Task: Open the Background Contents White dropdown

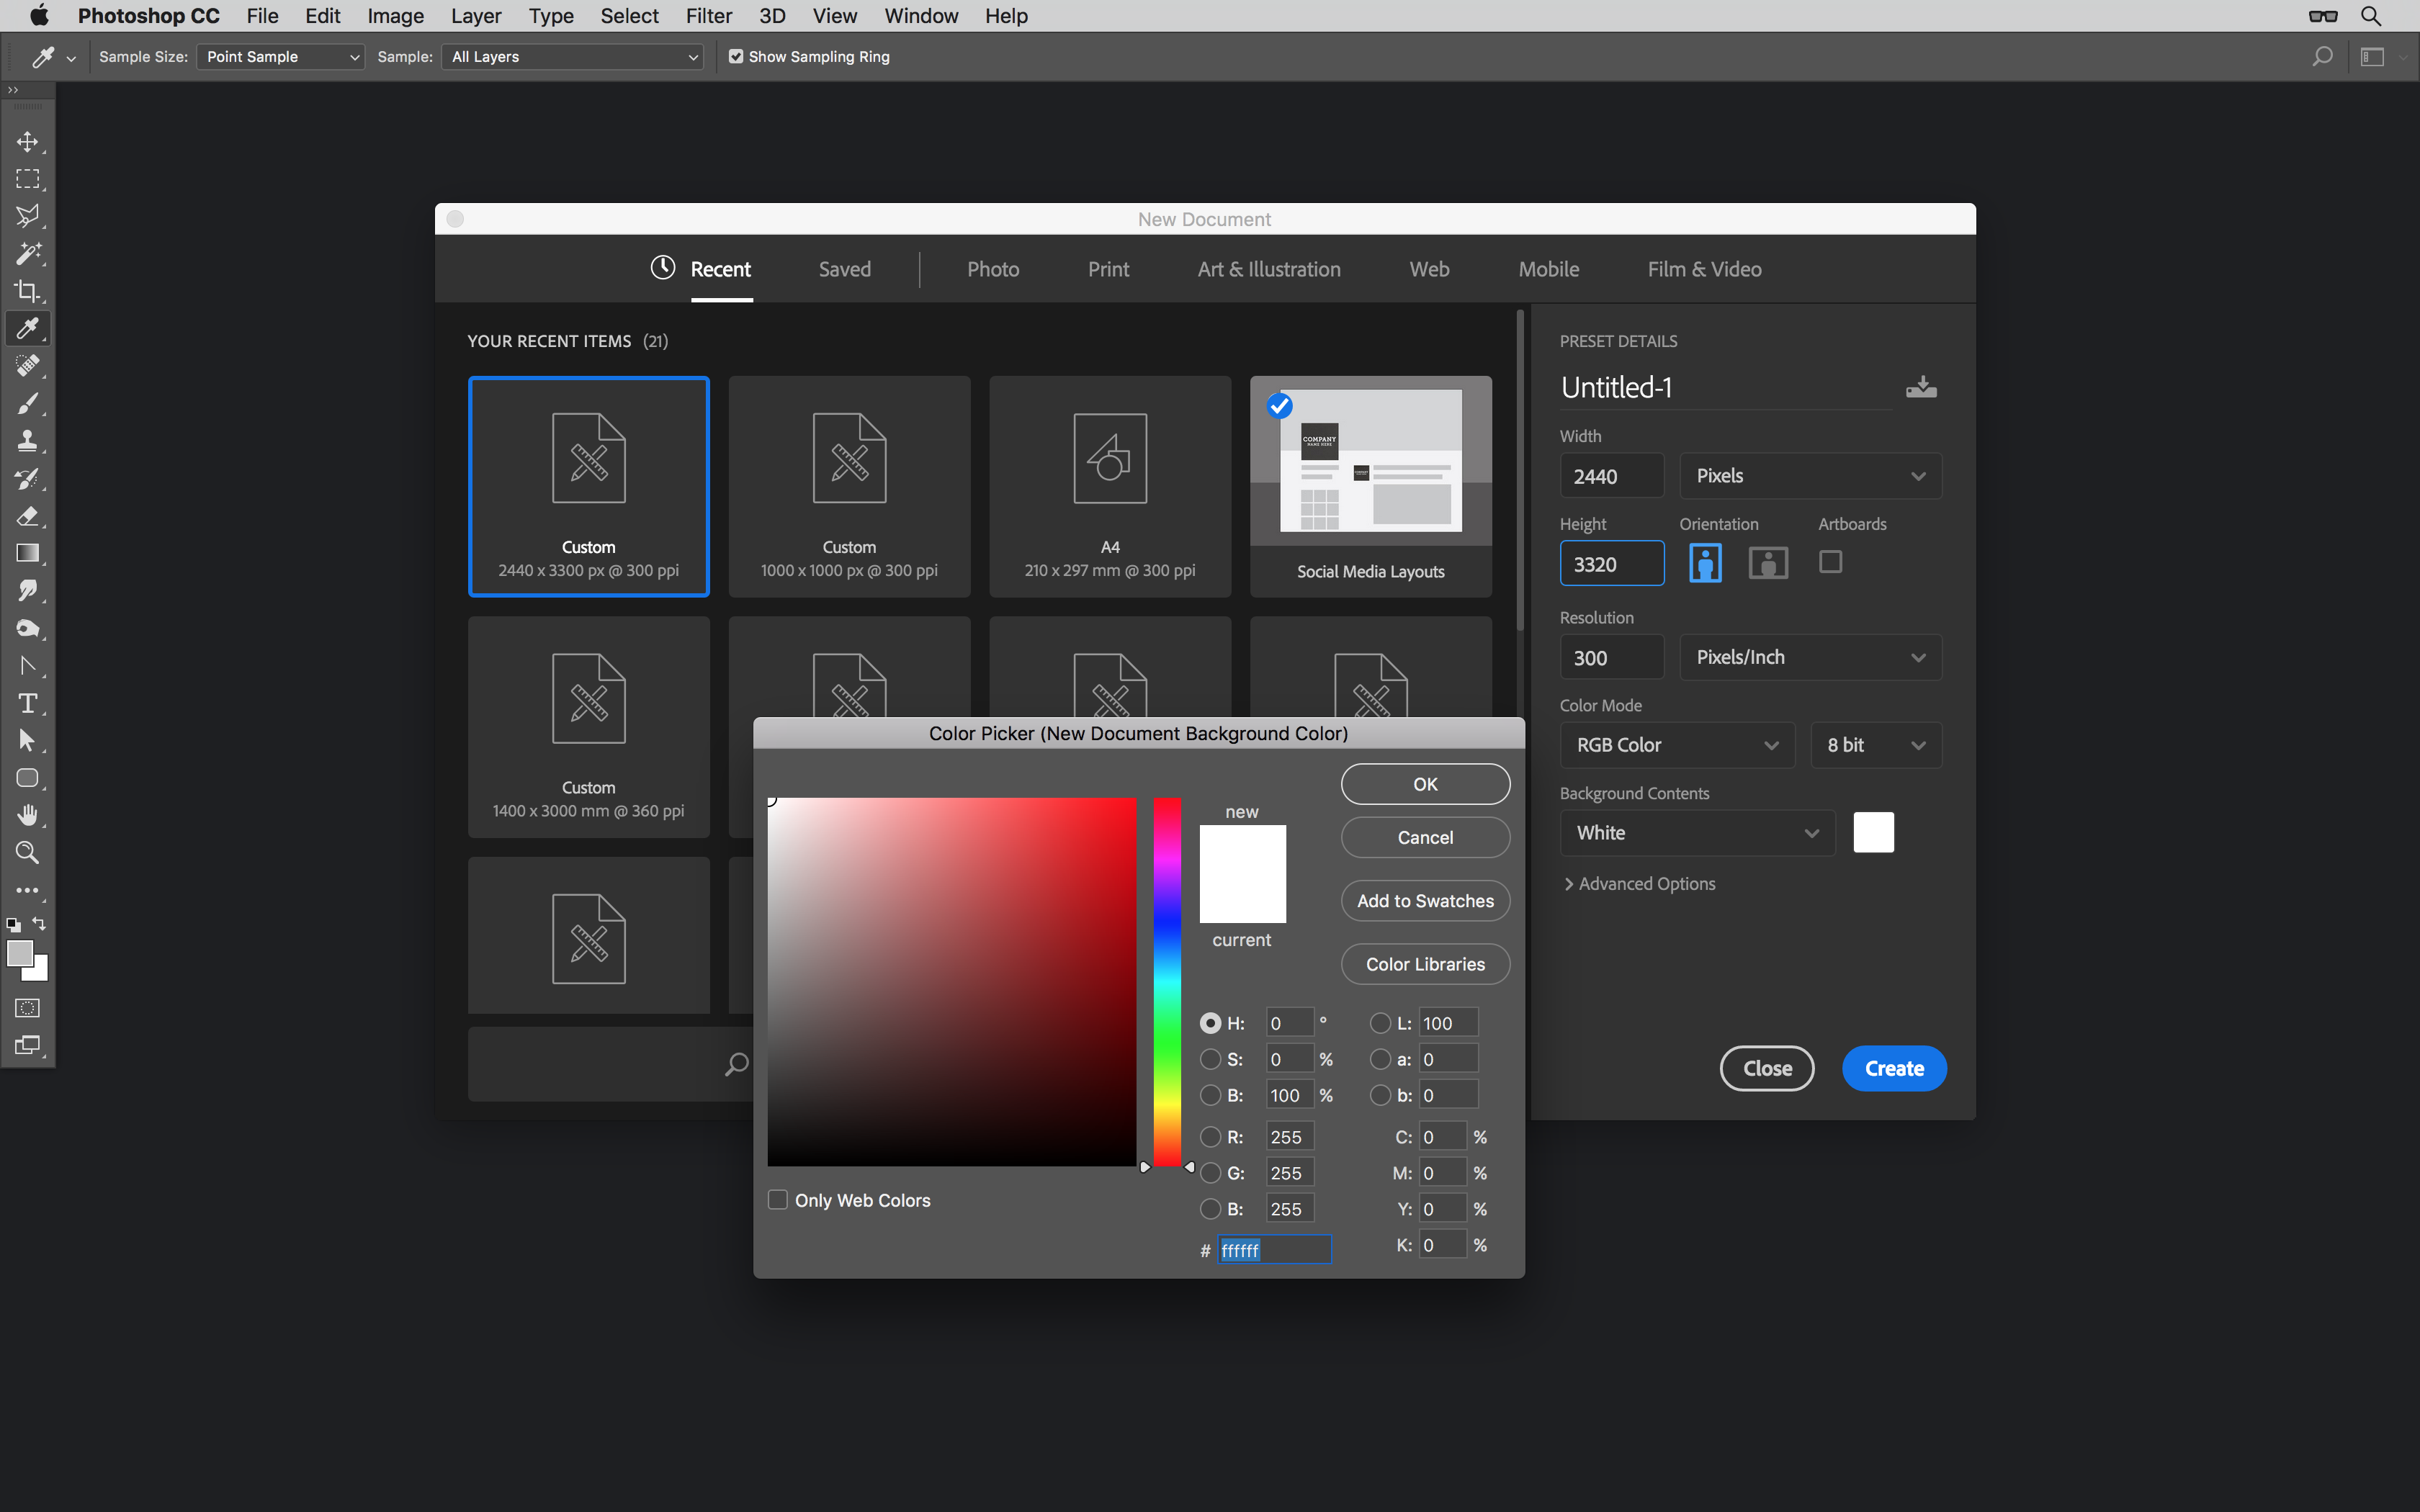Action: 1697,833
